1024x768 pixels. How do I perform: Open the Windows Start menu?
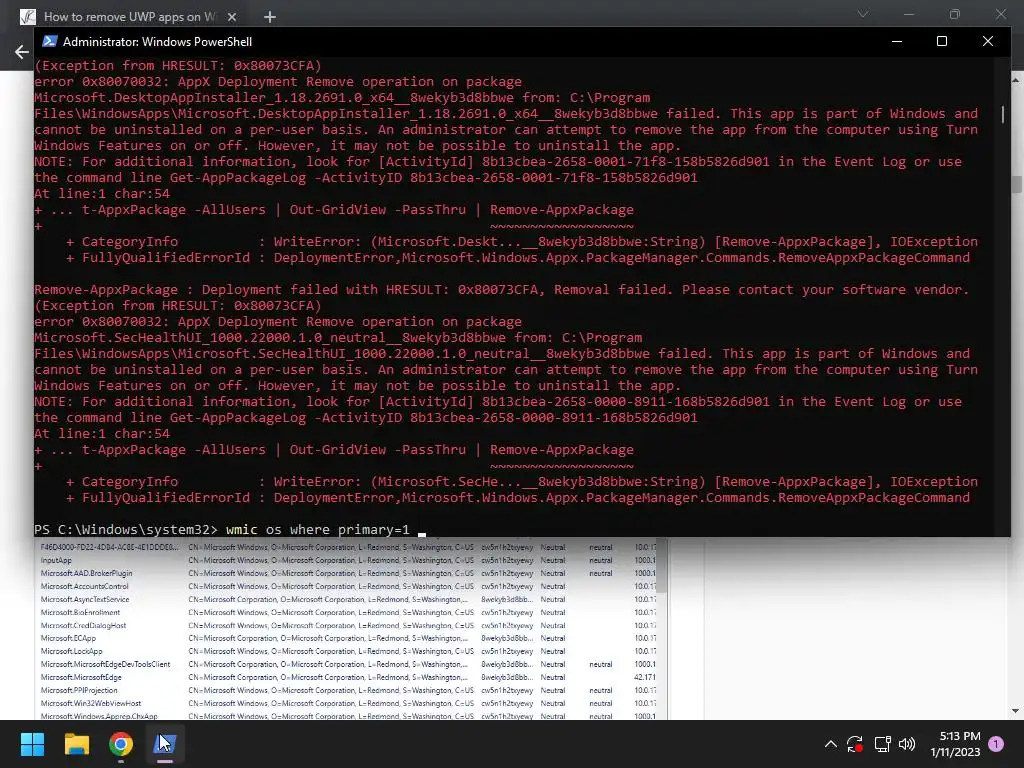click(x=32, y=743)
